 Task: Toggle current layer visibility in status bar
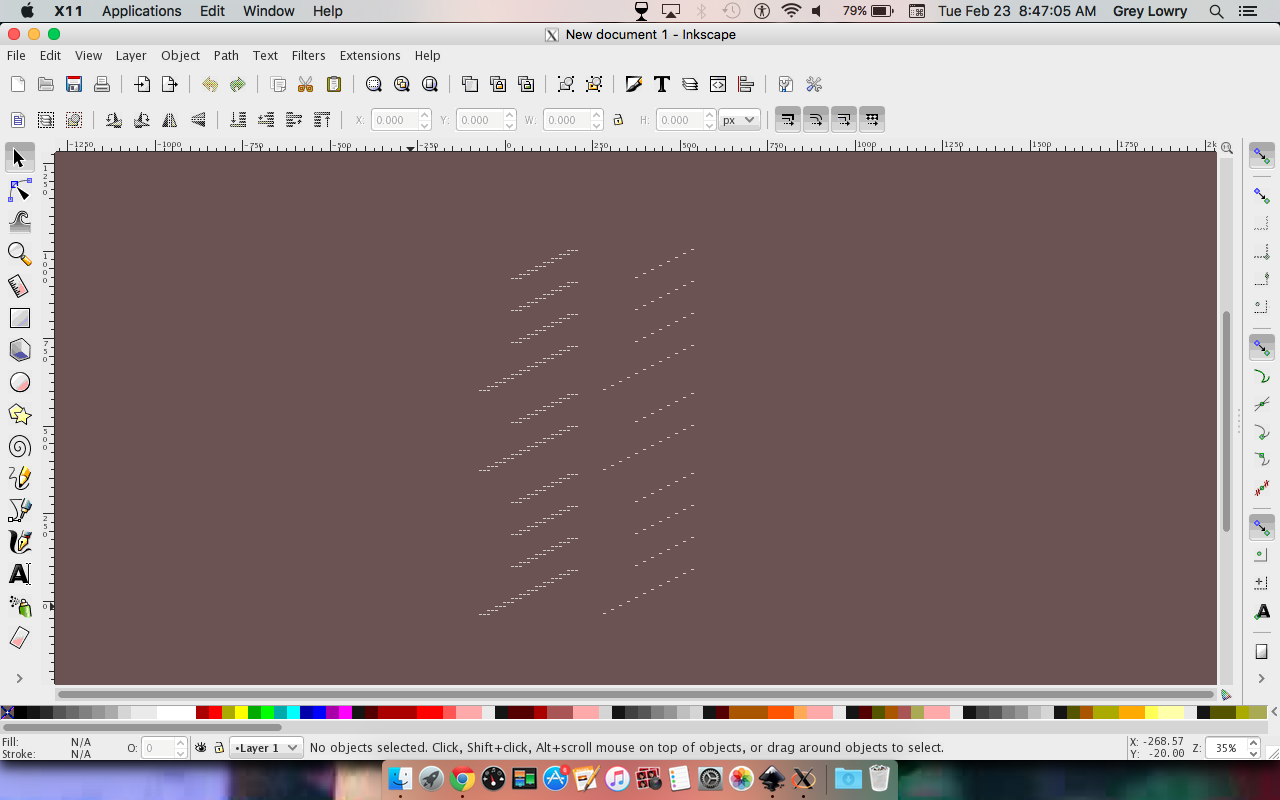(199, 747)
